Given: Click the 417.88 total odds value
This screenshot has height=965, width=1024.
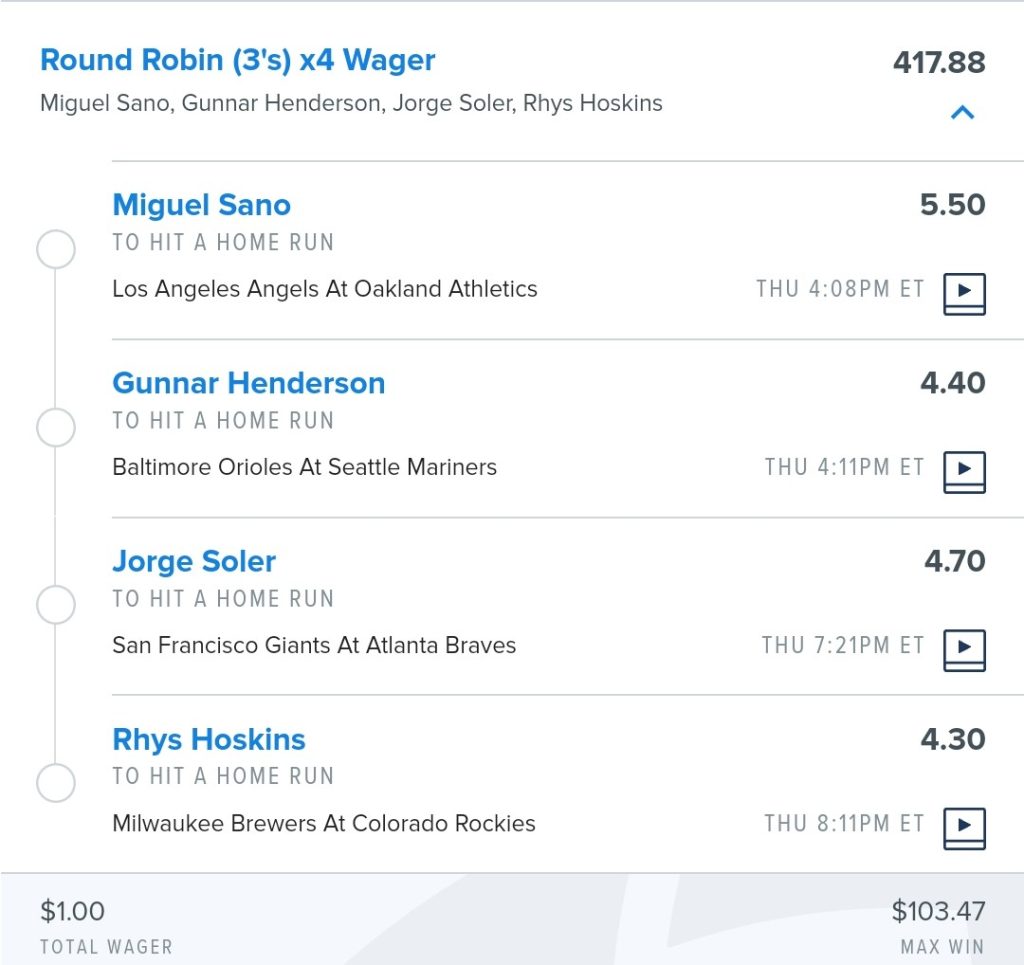Looking at the screenshot, I should (x=939, y=63).
